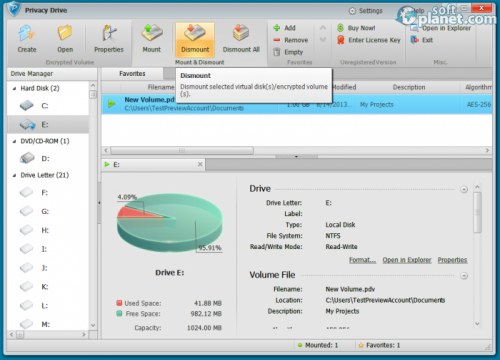The height and width of the screenshot is (360, 500).
Task: Select mounted drive E: in Drive Manager
Action: click(x=48, y=125)
